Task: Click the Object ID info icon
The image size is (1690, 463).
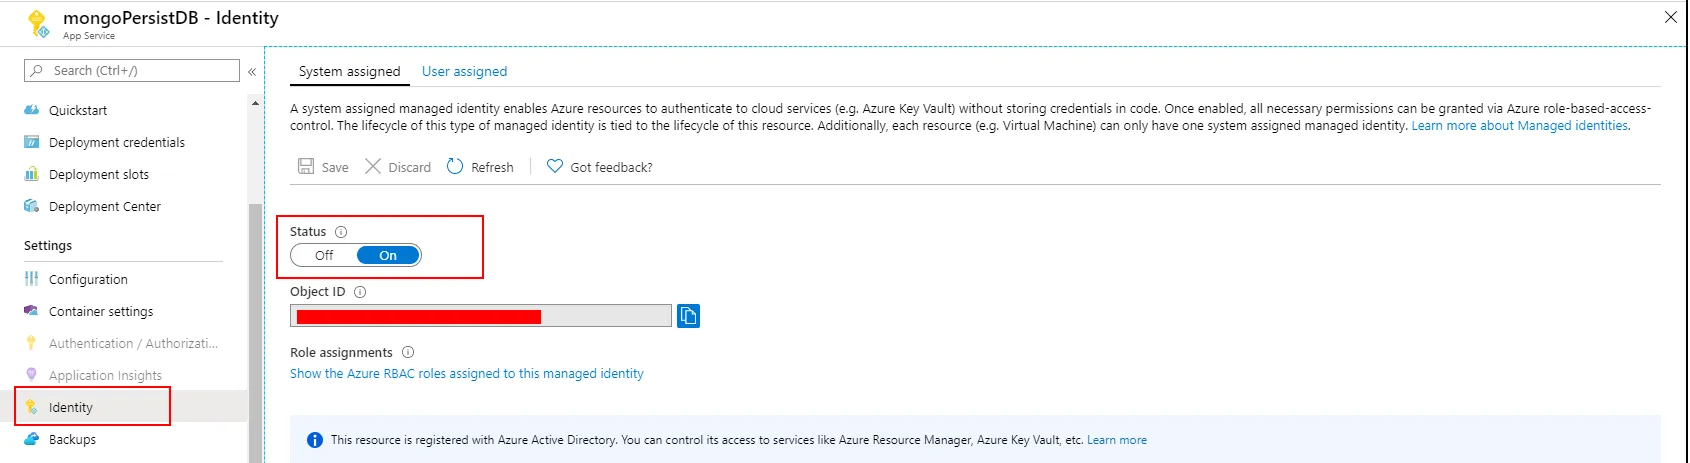Action: click(x=360, y=292)
